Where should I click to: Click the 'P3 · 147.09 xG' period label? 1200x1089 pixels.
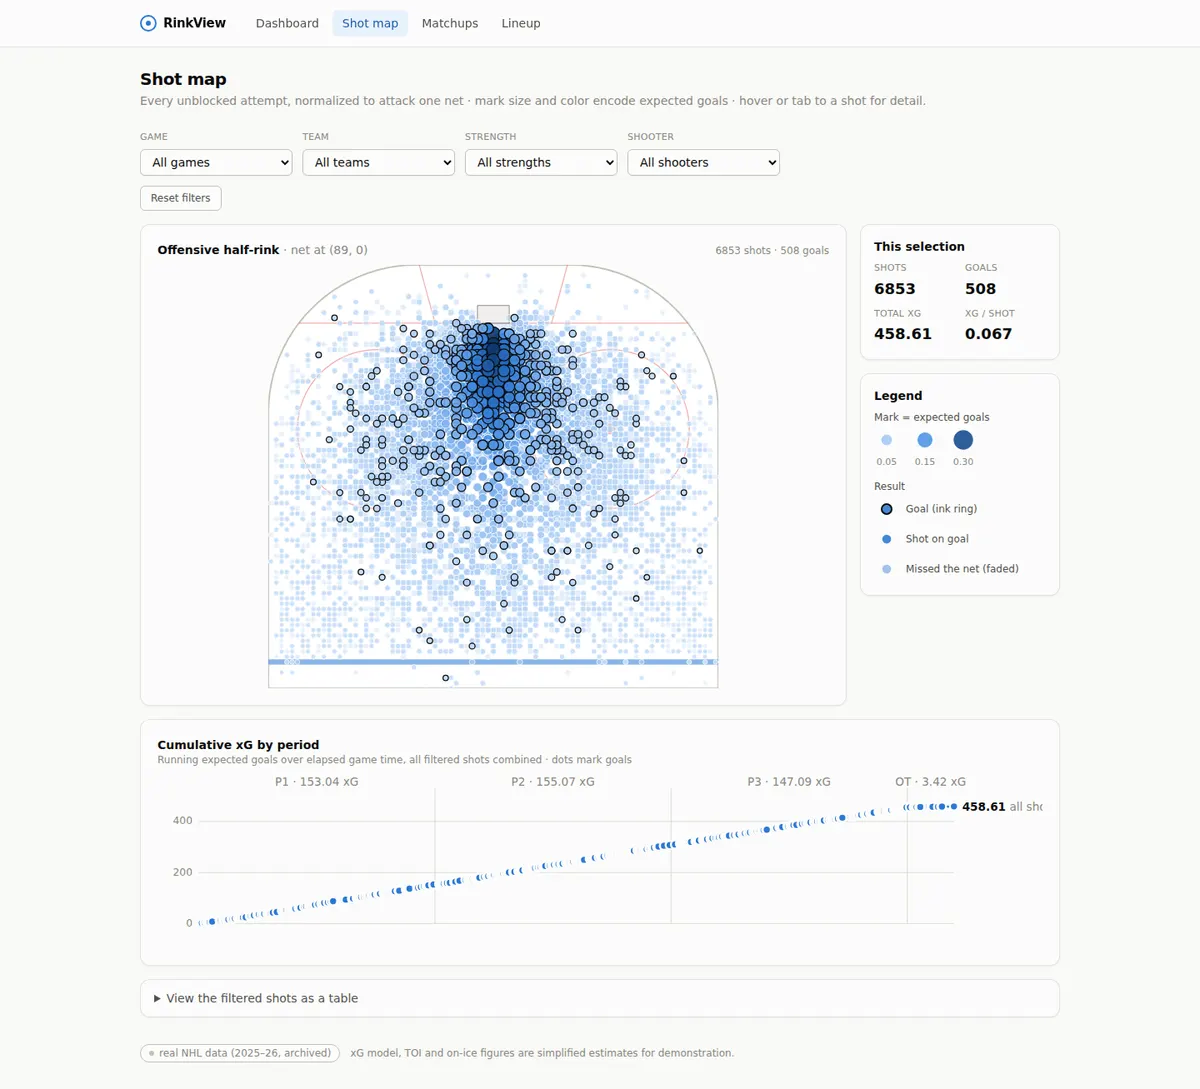(789, 782)
